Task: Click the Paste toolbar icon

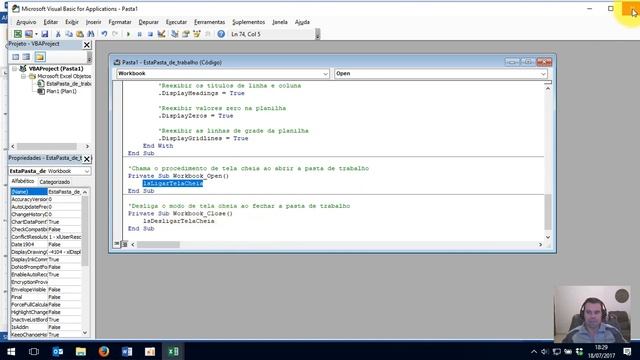Action: (80, 34)
